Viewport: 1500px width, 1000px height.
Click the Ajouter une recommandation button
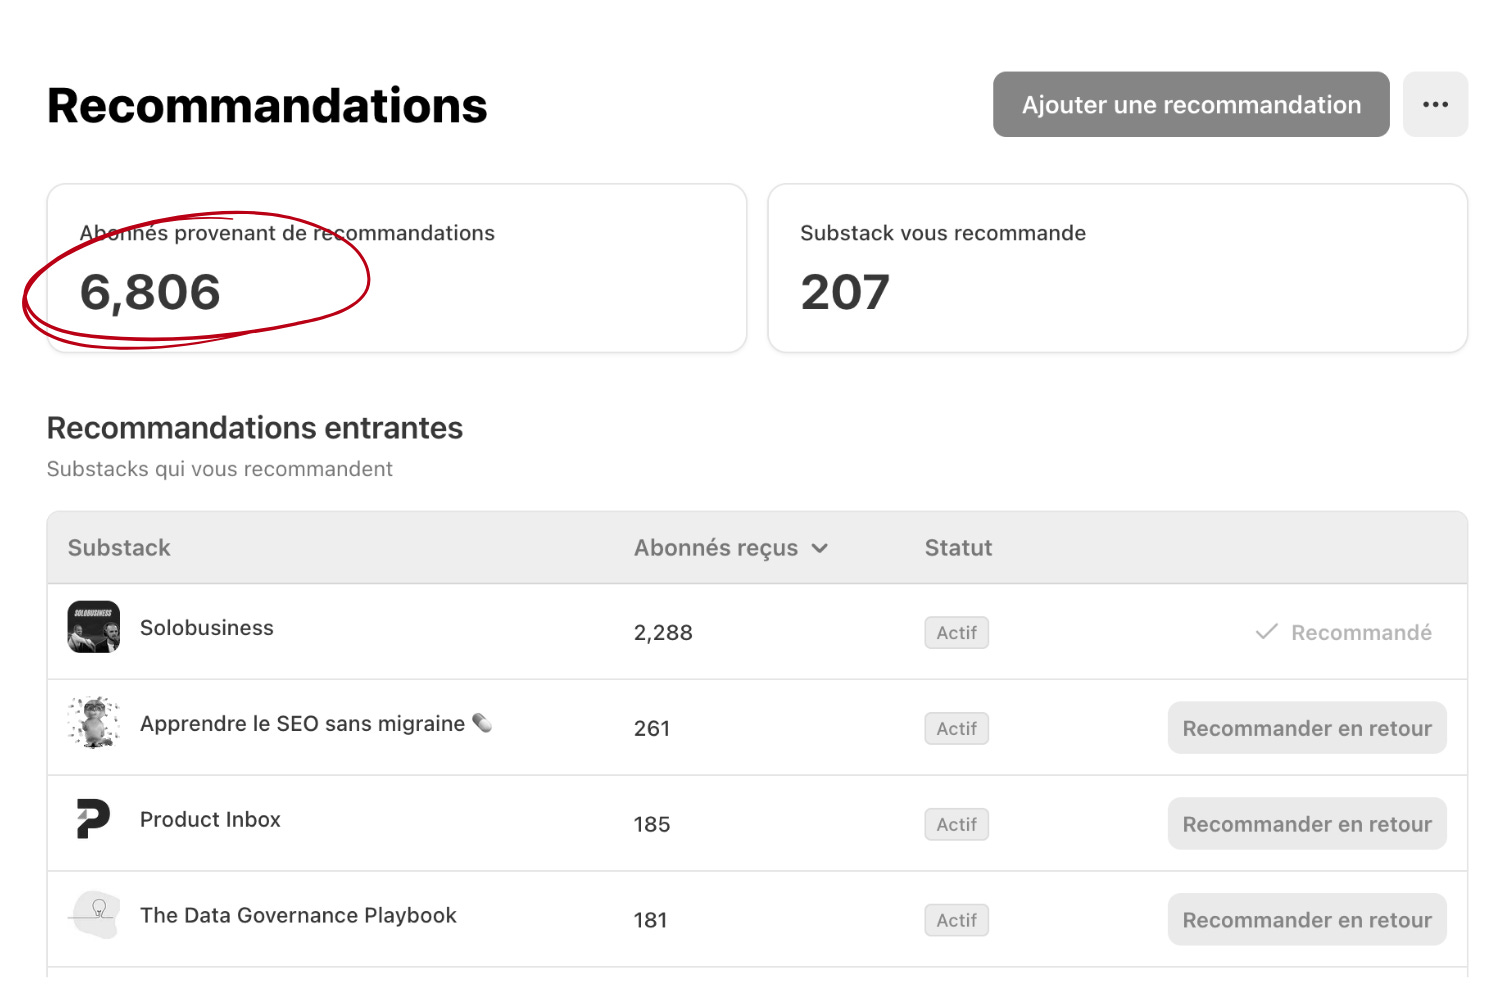1191,104
